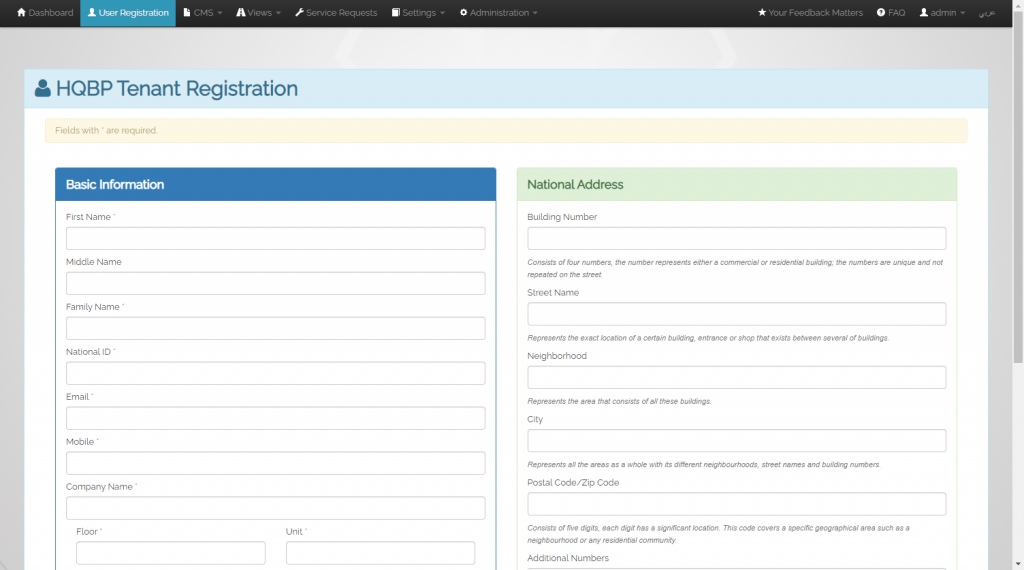Image resolution: width=1024 pixels, height=570 pixels.
Task: Click the User Registration person icon
Action: 92,13
